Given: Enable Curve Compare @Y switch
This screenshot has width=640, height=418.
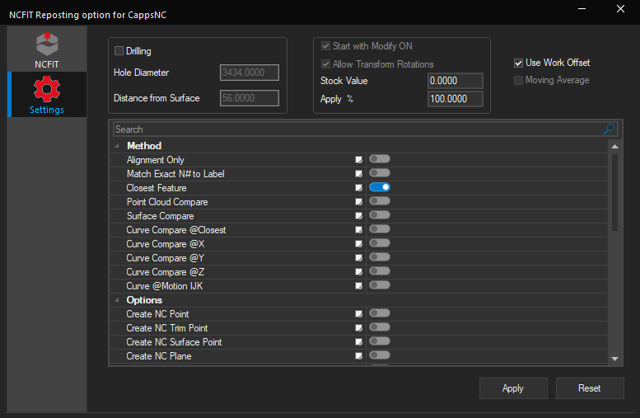Looking at the screenshot, I should tap(380, 257).
